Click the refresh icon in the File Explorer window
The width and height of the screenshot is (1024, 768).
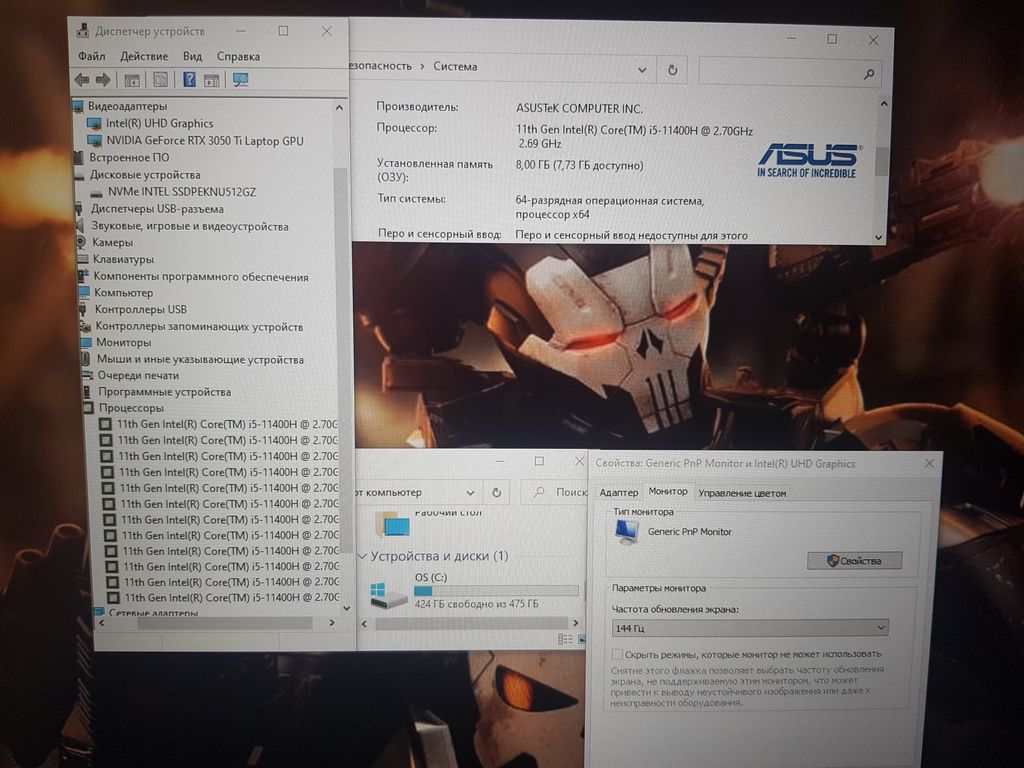pos(496,492)
